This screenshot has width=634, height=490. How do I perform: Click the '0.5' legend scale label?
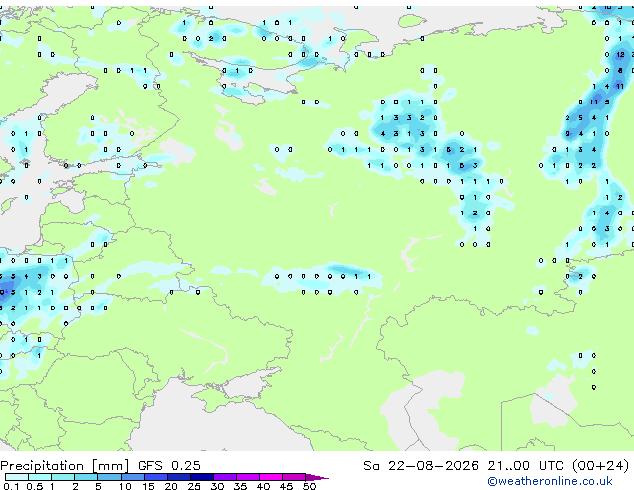click(x=35, y=486)
